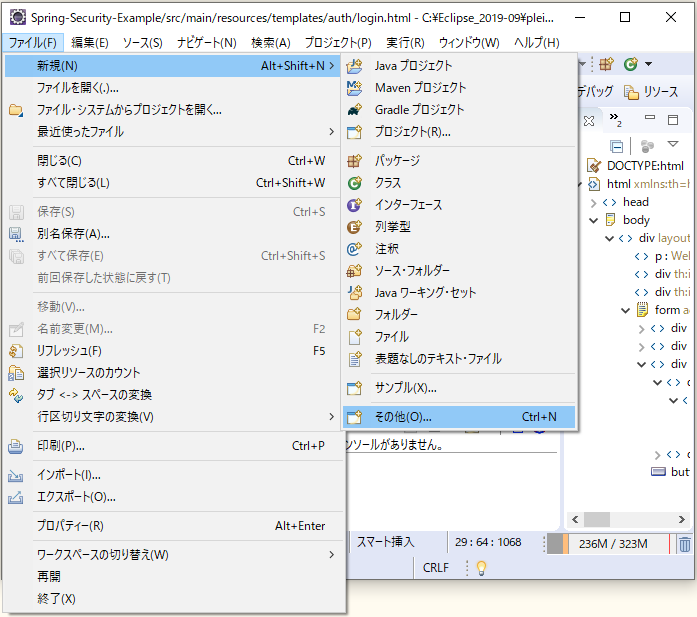This screenshot has height=617, width=697.
Task: Open the 編集(E) menu
Action: (x=89, y=43)
